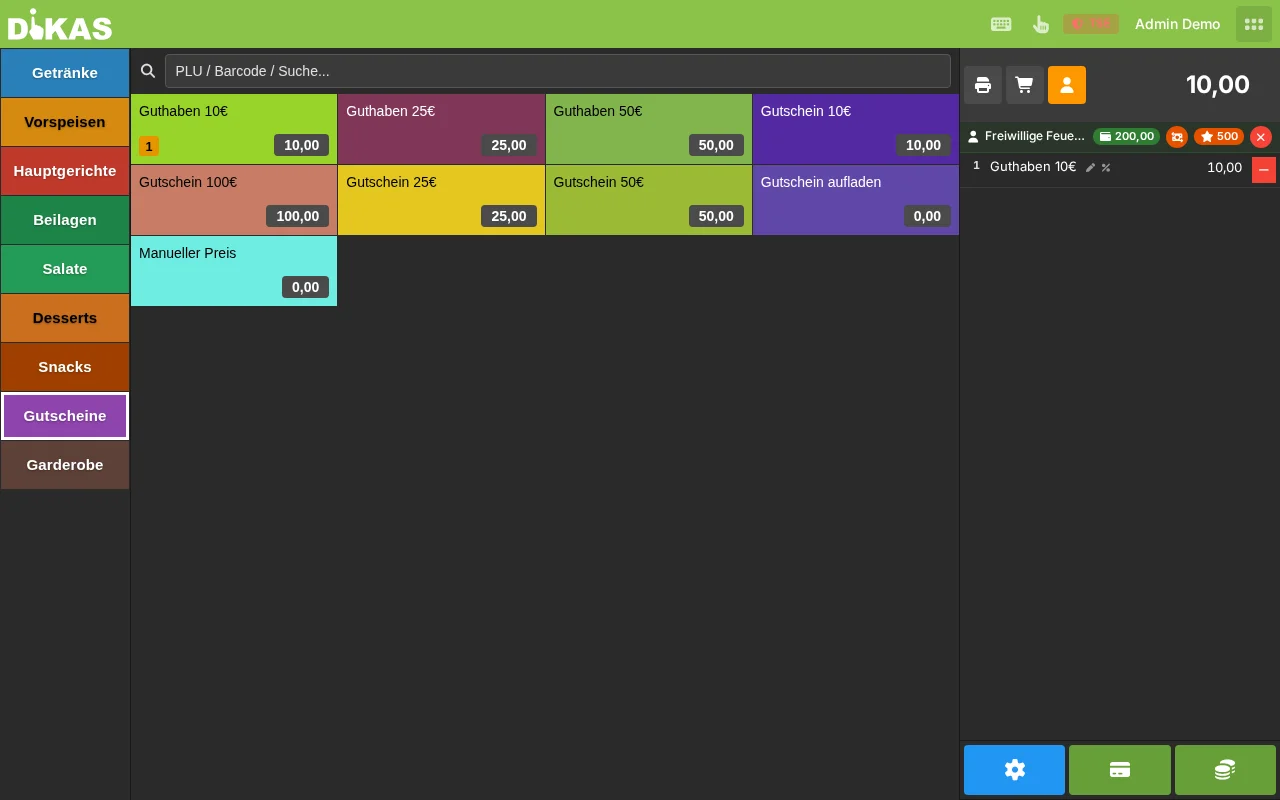
Task: Click the 200,00 wallet balance badge
Action: tap(1127, 136)
